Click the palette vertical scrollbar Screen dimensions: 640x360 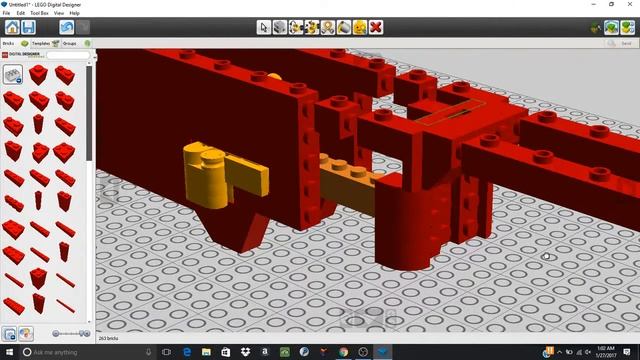(x=89, y=113)
